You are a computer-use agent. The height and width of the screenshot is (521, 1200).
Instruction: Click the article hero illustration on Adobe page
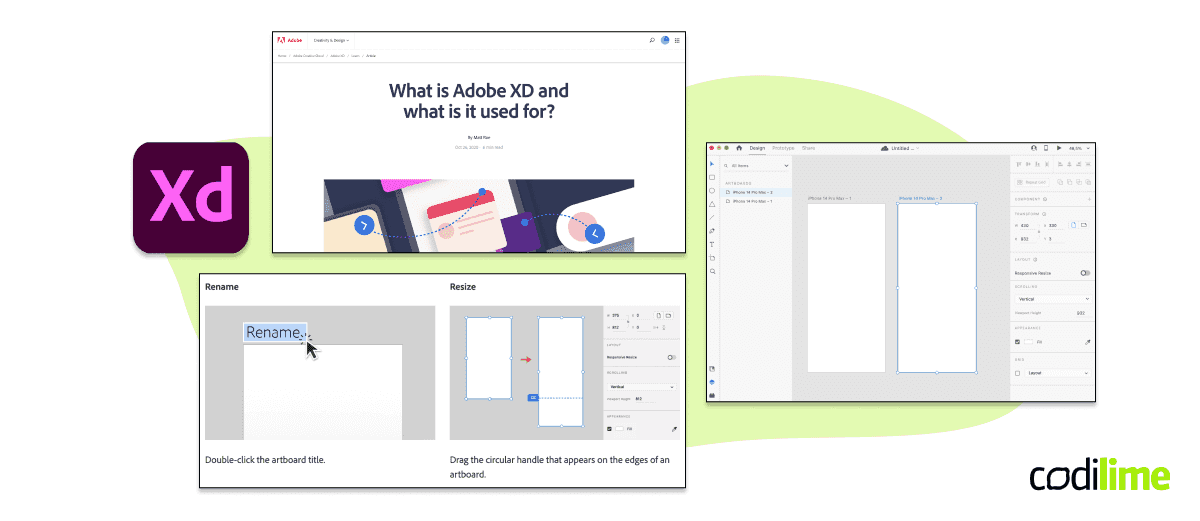(x=479, y=215)
